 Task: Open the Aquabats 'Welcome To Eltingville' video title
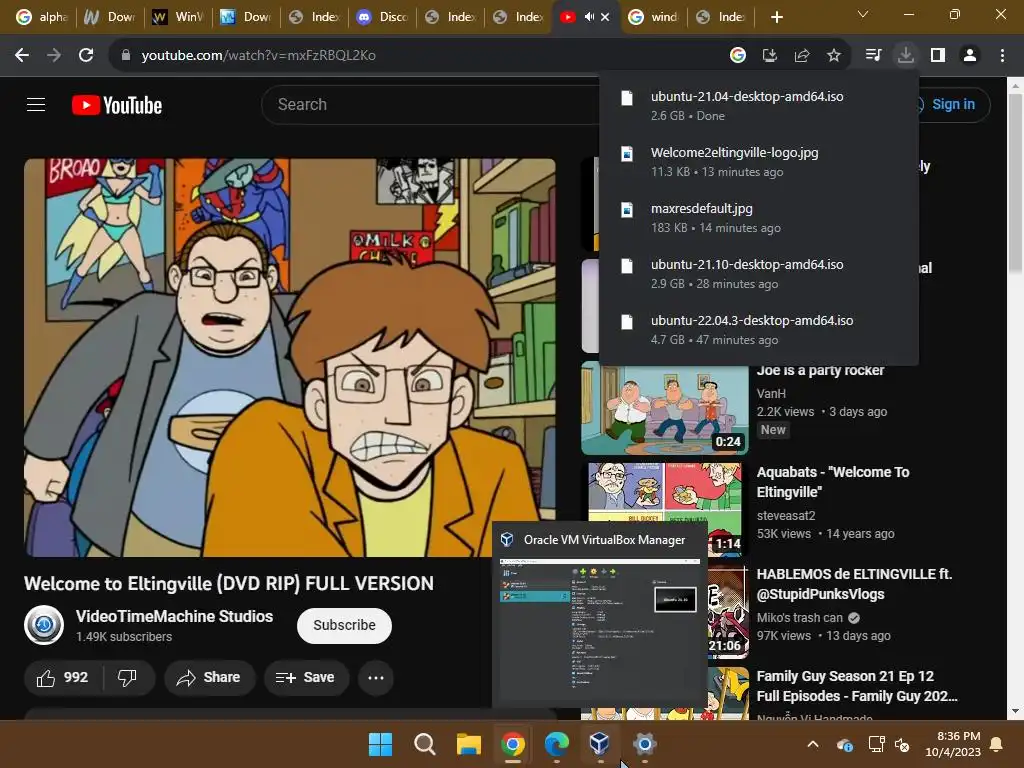click(x=833, y=482)
